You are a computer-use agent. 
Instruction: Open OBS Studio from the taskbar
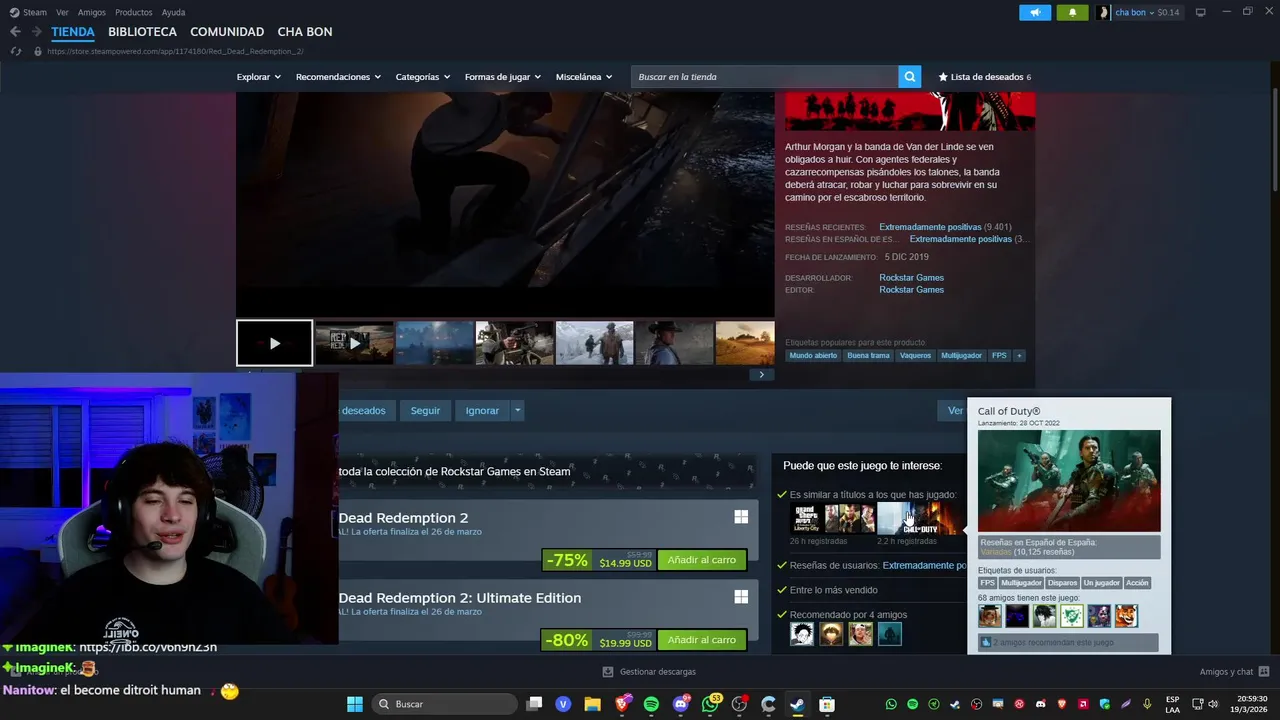tap(739, 704)
